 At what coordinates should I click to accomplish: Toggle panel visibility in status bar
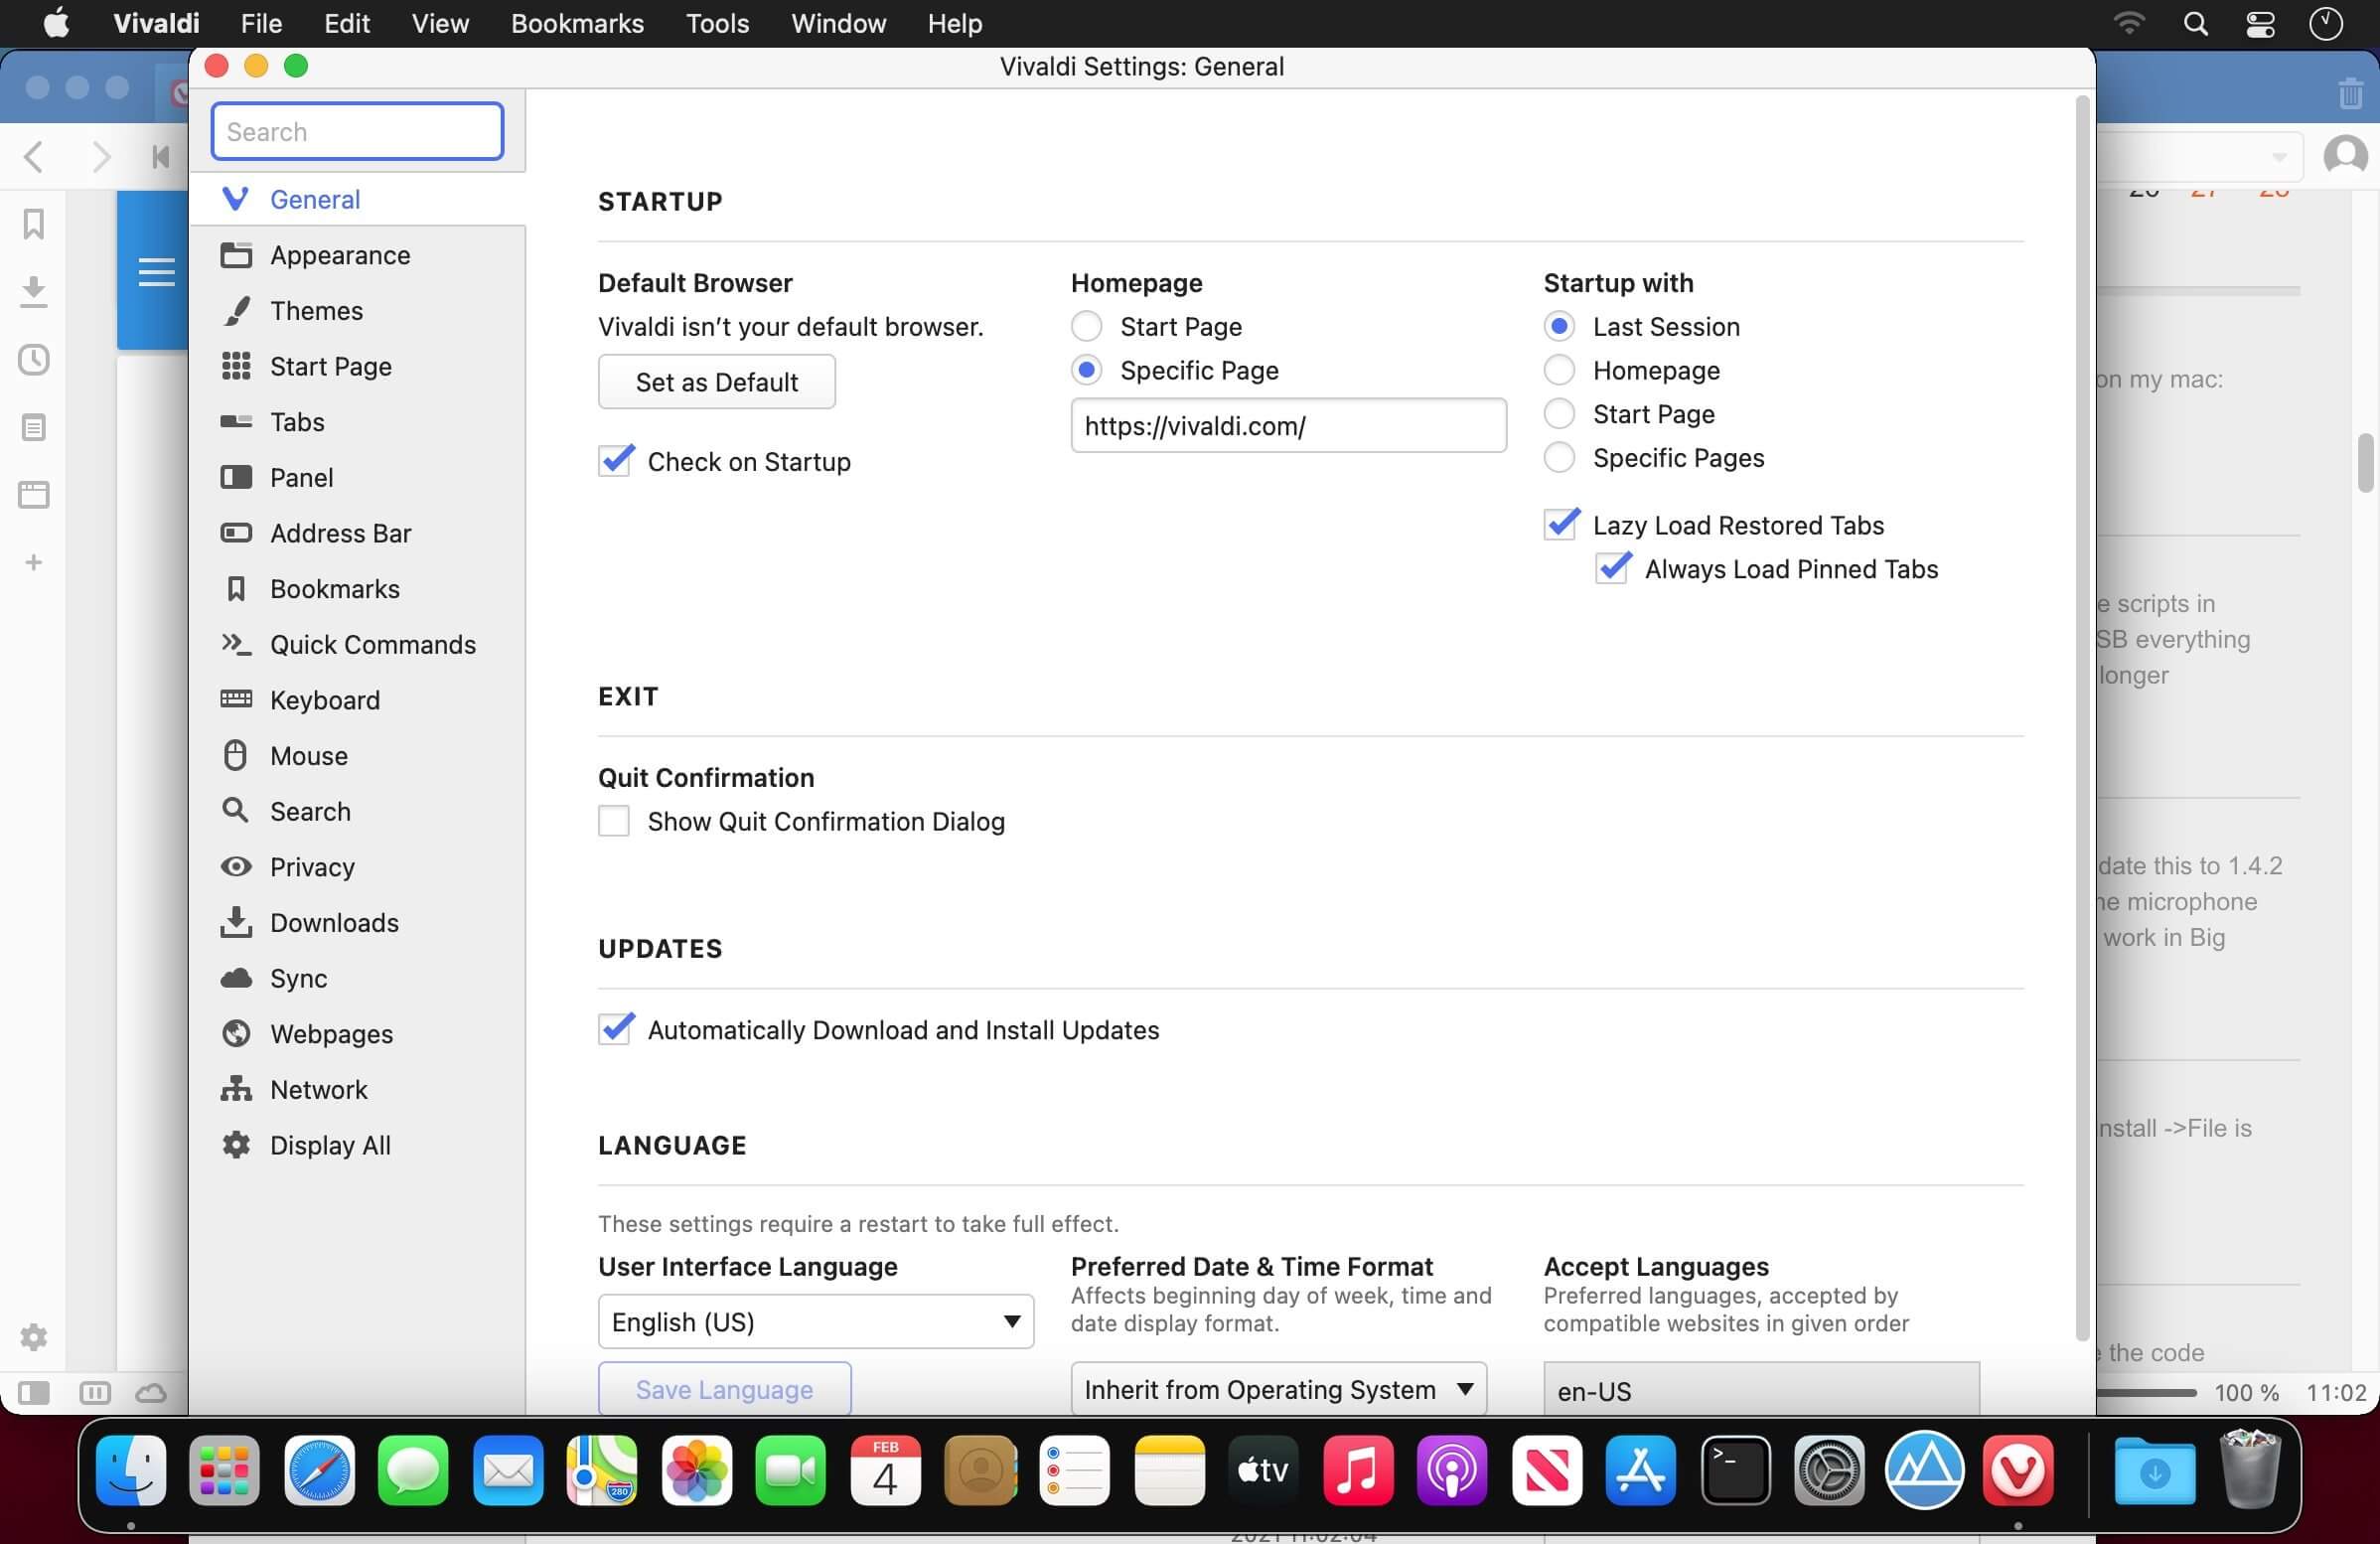coord(34,1392)
